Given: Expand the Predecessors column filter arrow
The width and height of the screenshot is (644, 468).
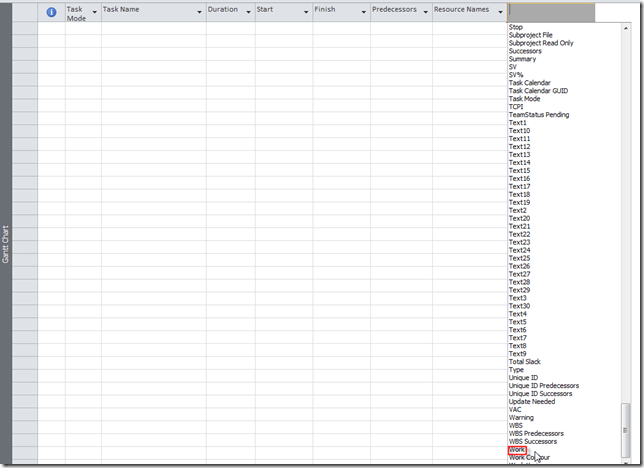Looking at the screenshot, I should pos(425,13).
